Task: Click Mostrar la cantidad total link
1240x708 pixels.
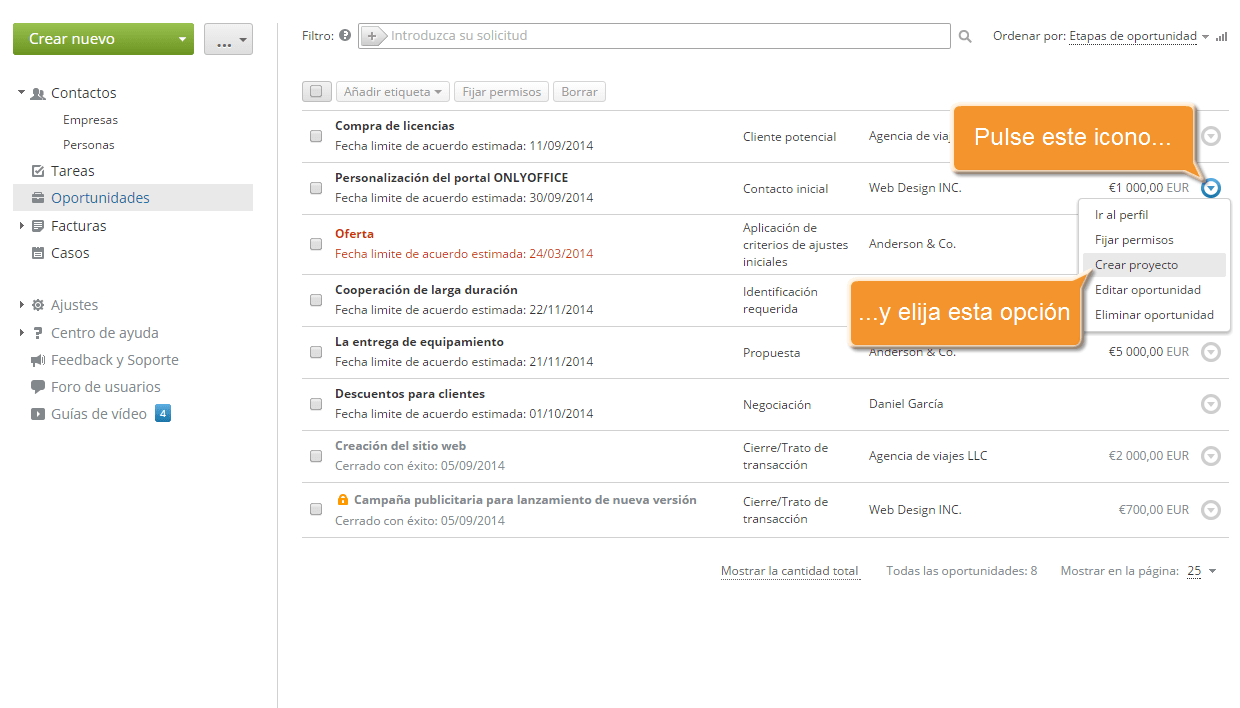Action: coord(790,571)
